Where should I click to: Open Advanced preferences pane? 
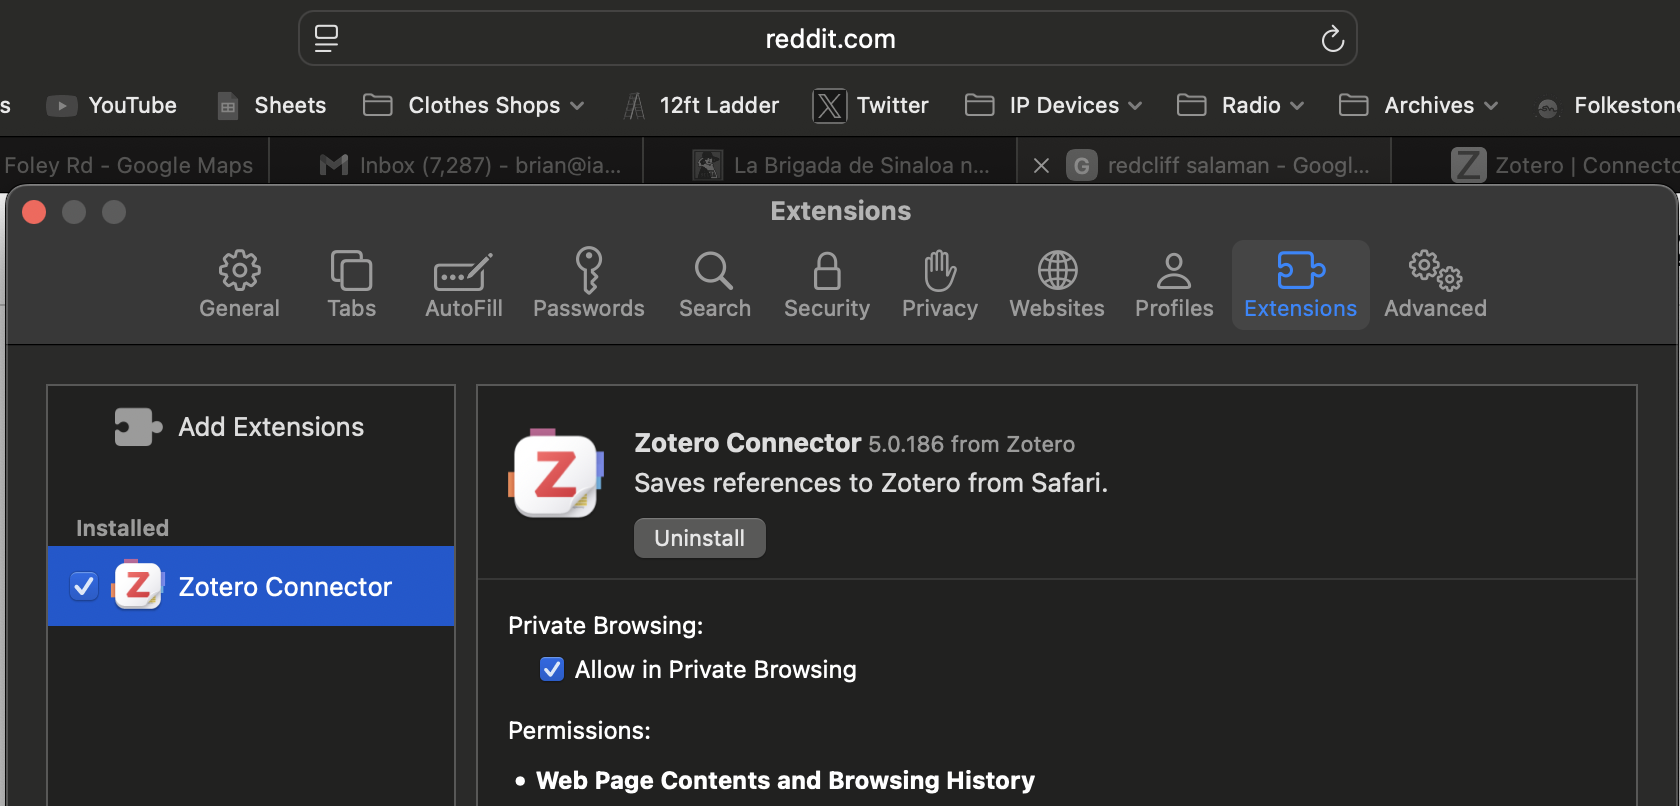[x=1435, y=284]
